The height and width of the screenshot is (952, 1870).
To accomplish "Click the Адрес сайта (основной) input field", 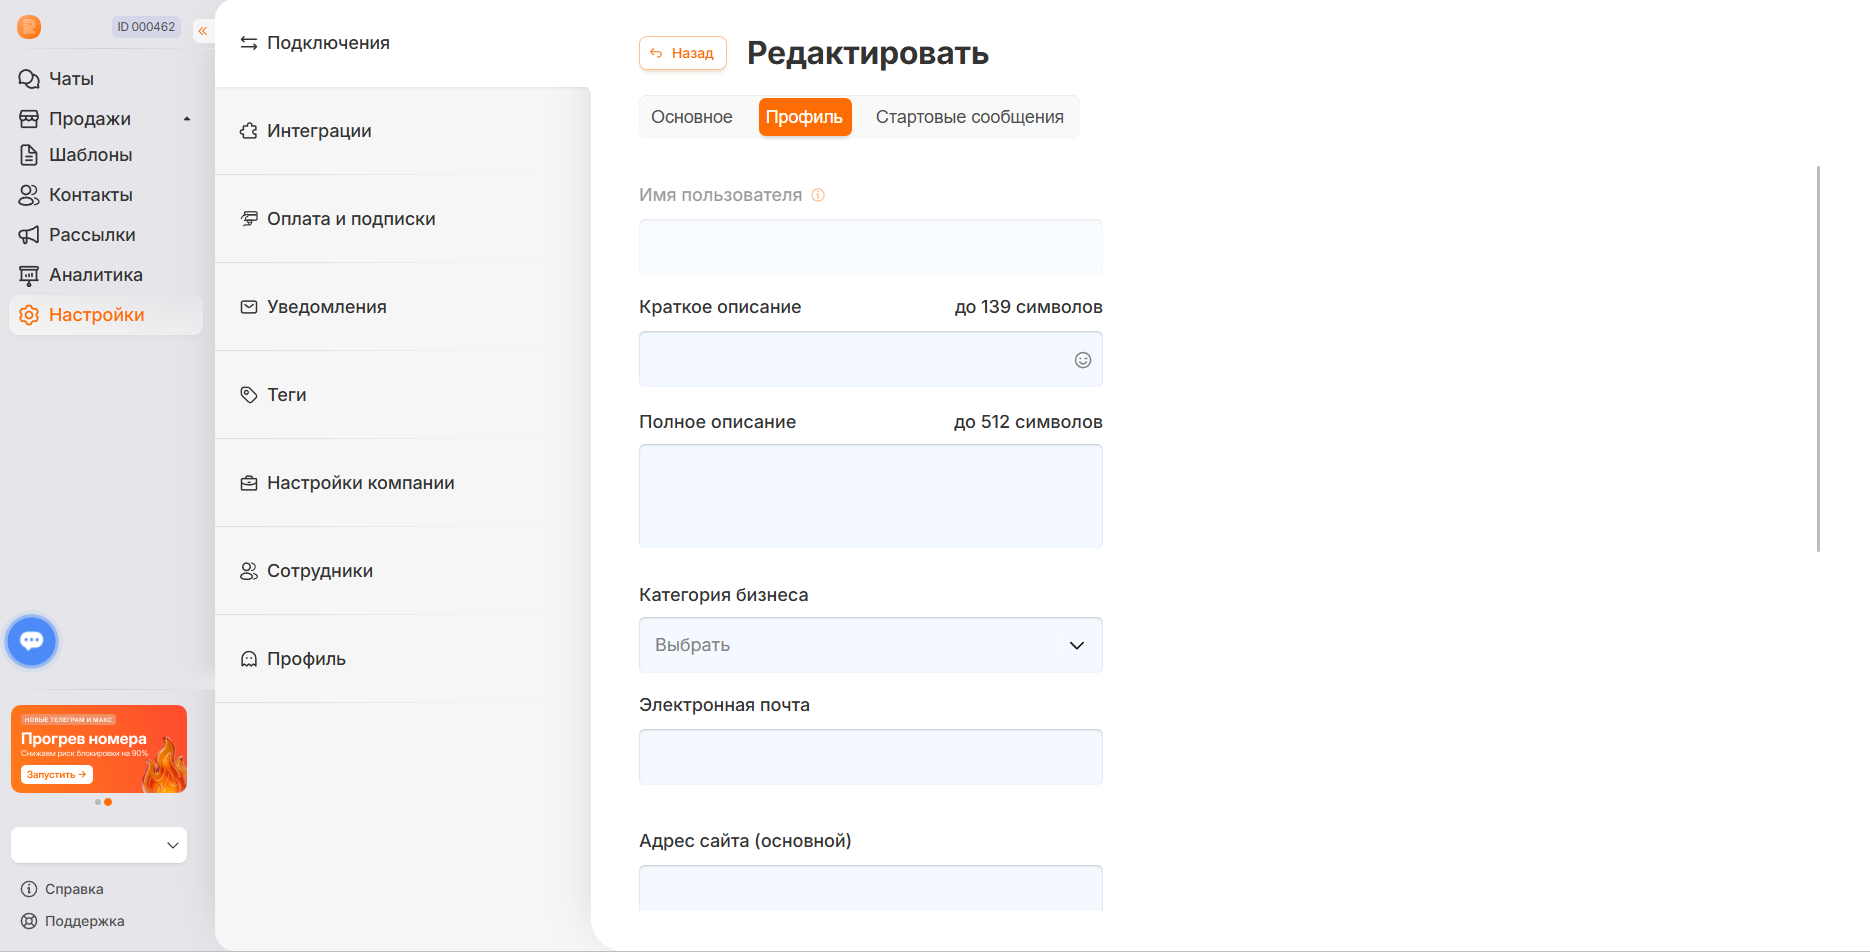I will pyautogui.click(x=871, y=888).
